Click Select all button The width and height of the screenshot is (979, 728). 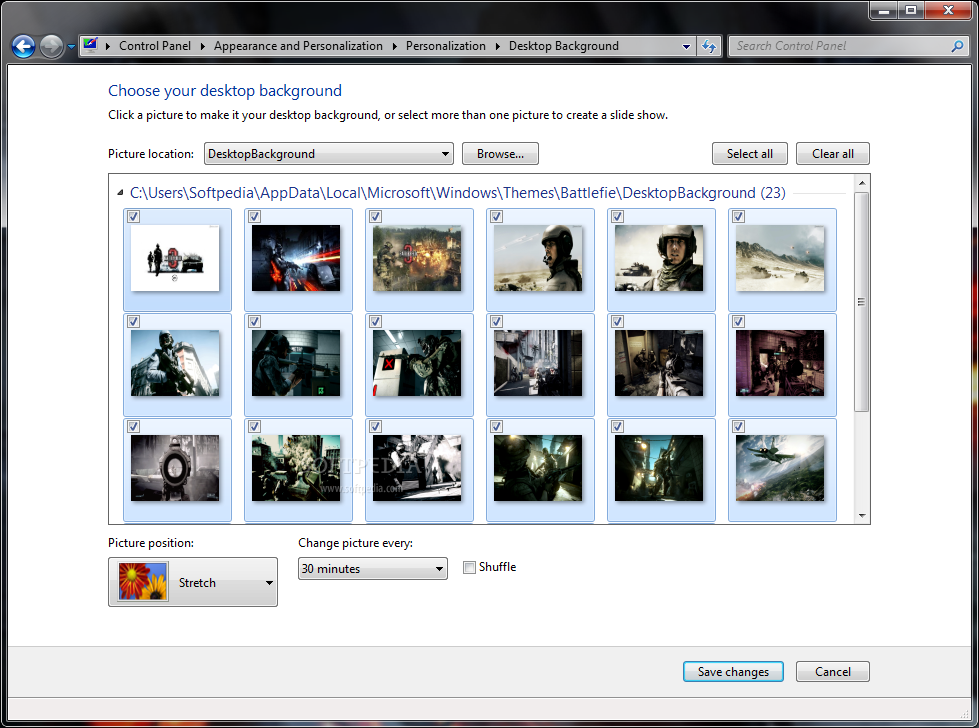point(750,154)
